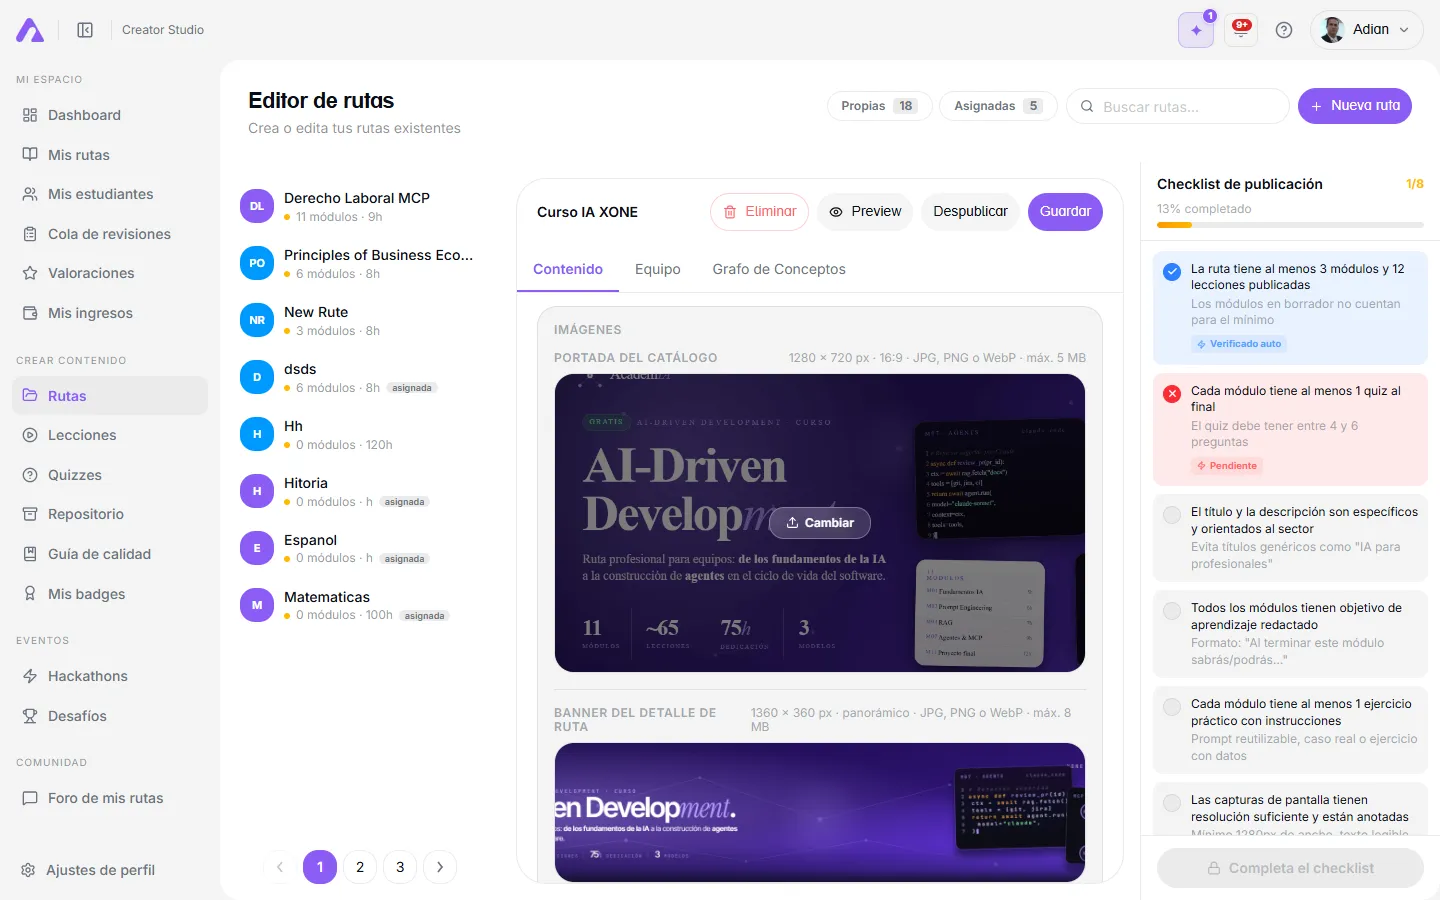Image resolution: width=1440 pixels, height=900 pixels.
Task: Filter by Asignadas routes
Action: pyautogui.click(x=998, y=106)
